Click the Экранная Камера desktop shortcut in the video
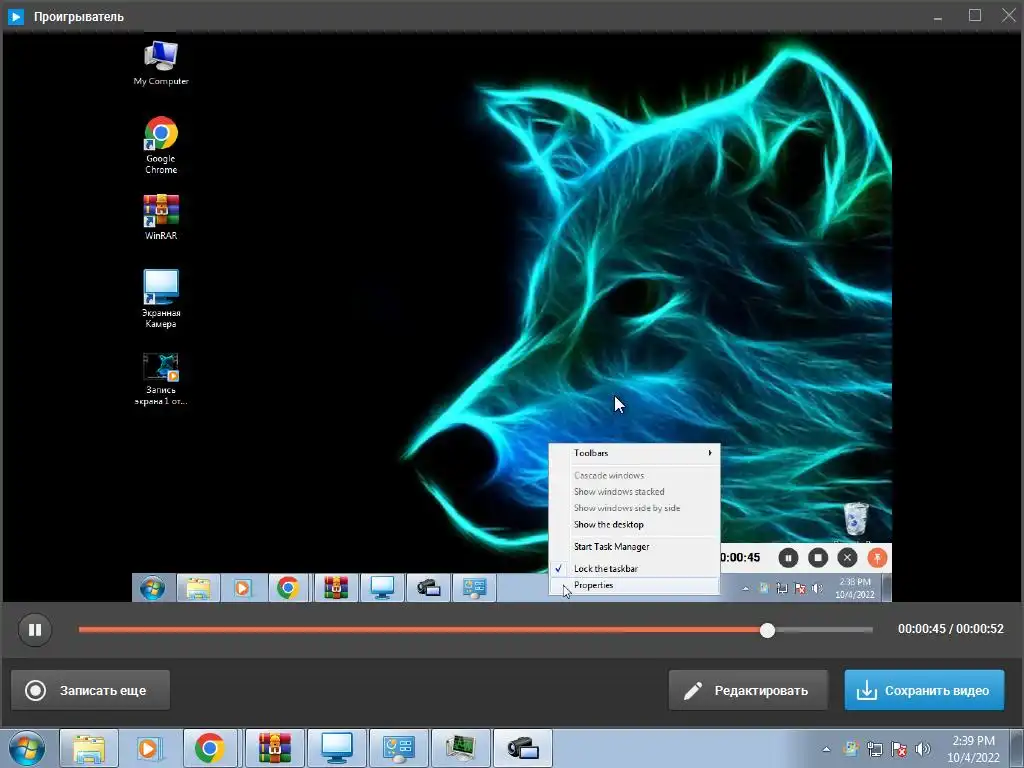The image size is (1024, 768). 161,298
